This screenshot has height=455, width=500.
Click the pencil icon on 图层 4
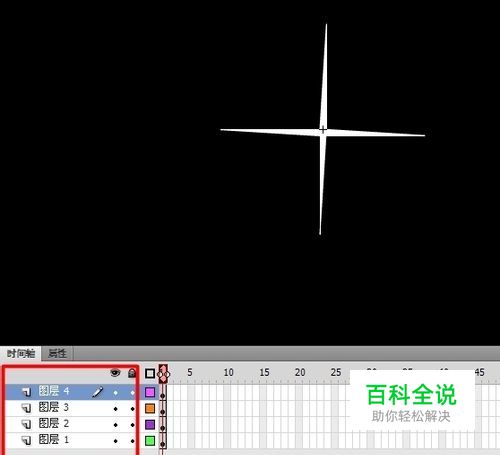(97, 392)
